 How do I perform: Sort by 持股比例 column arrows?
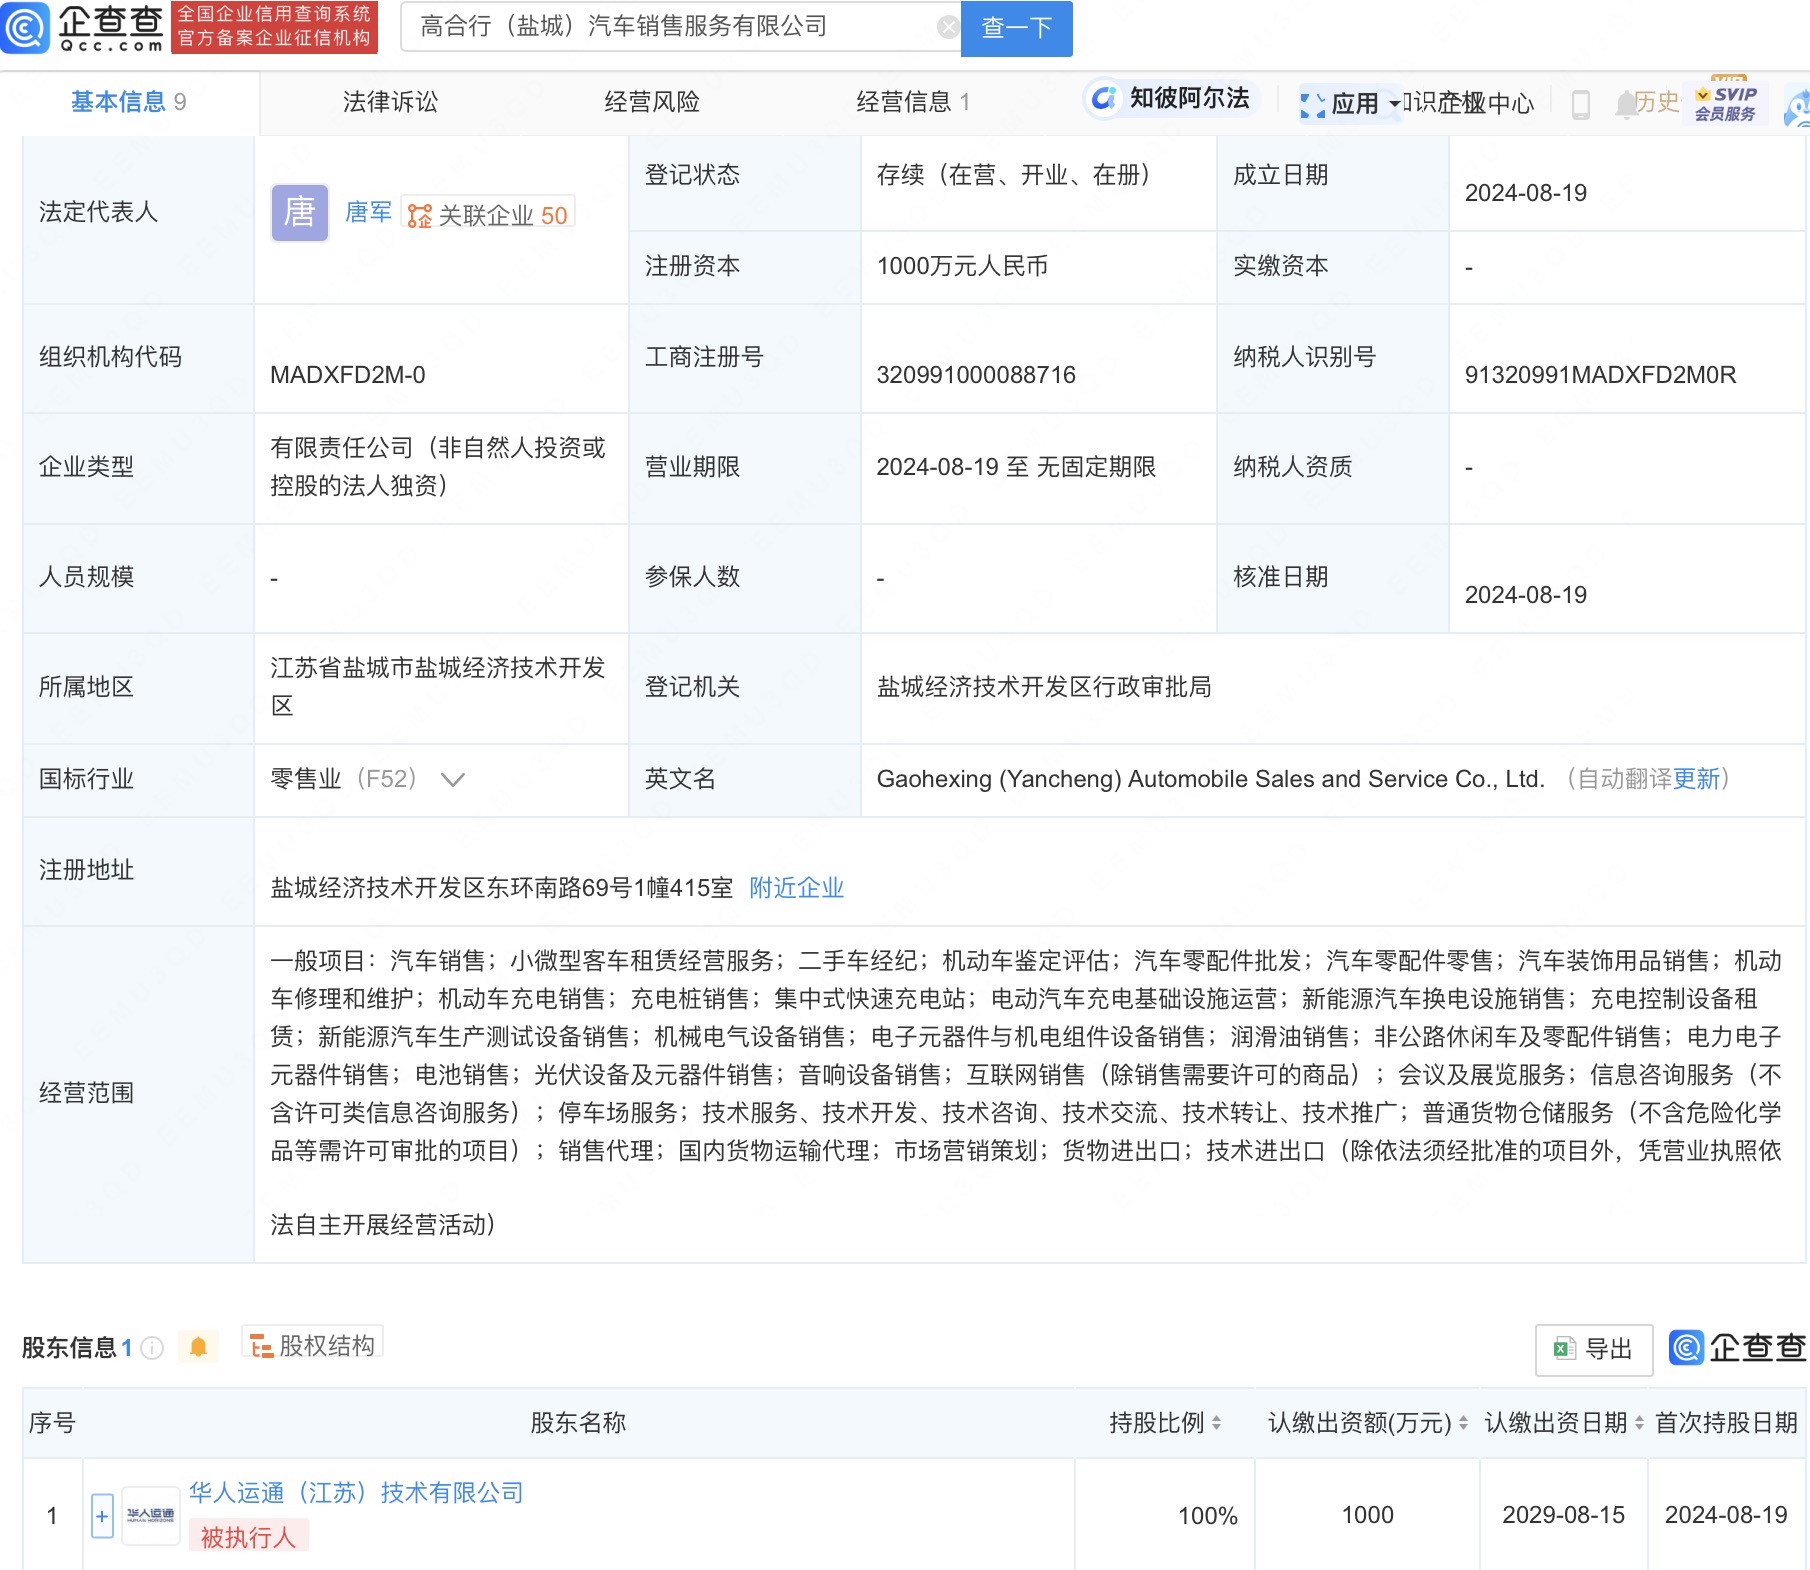tap(1216, 1423)
